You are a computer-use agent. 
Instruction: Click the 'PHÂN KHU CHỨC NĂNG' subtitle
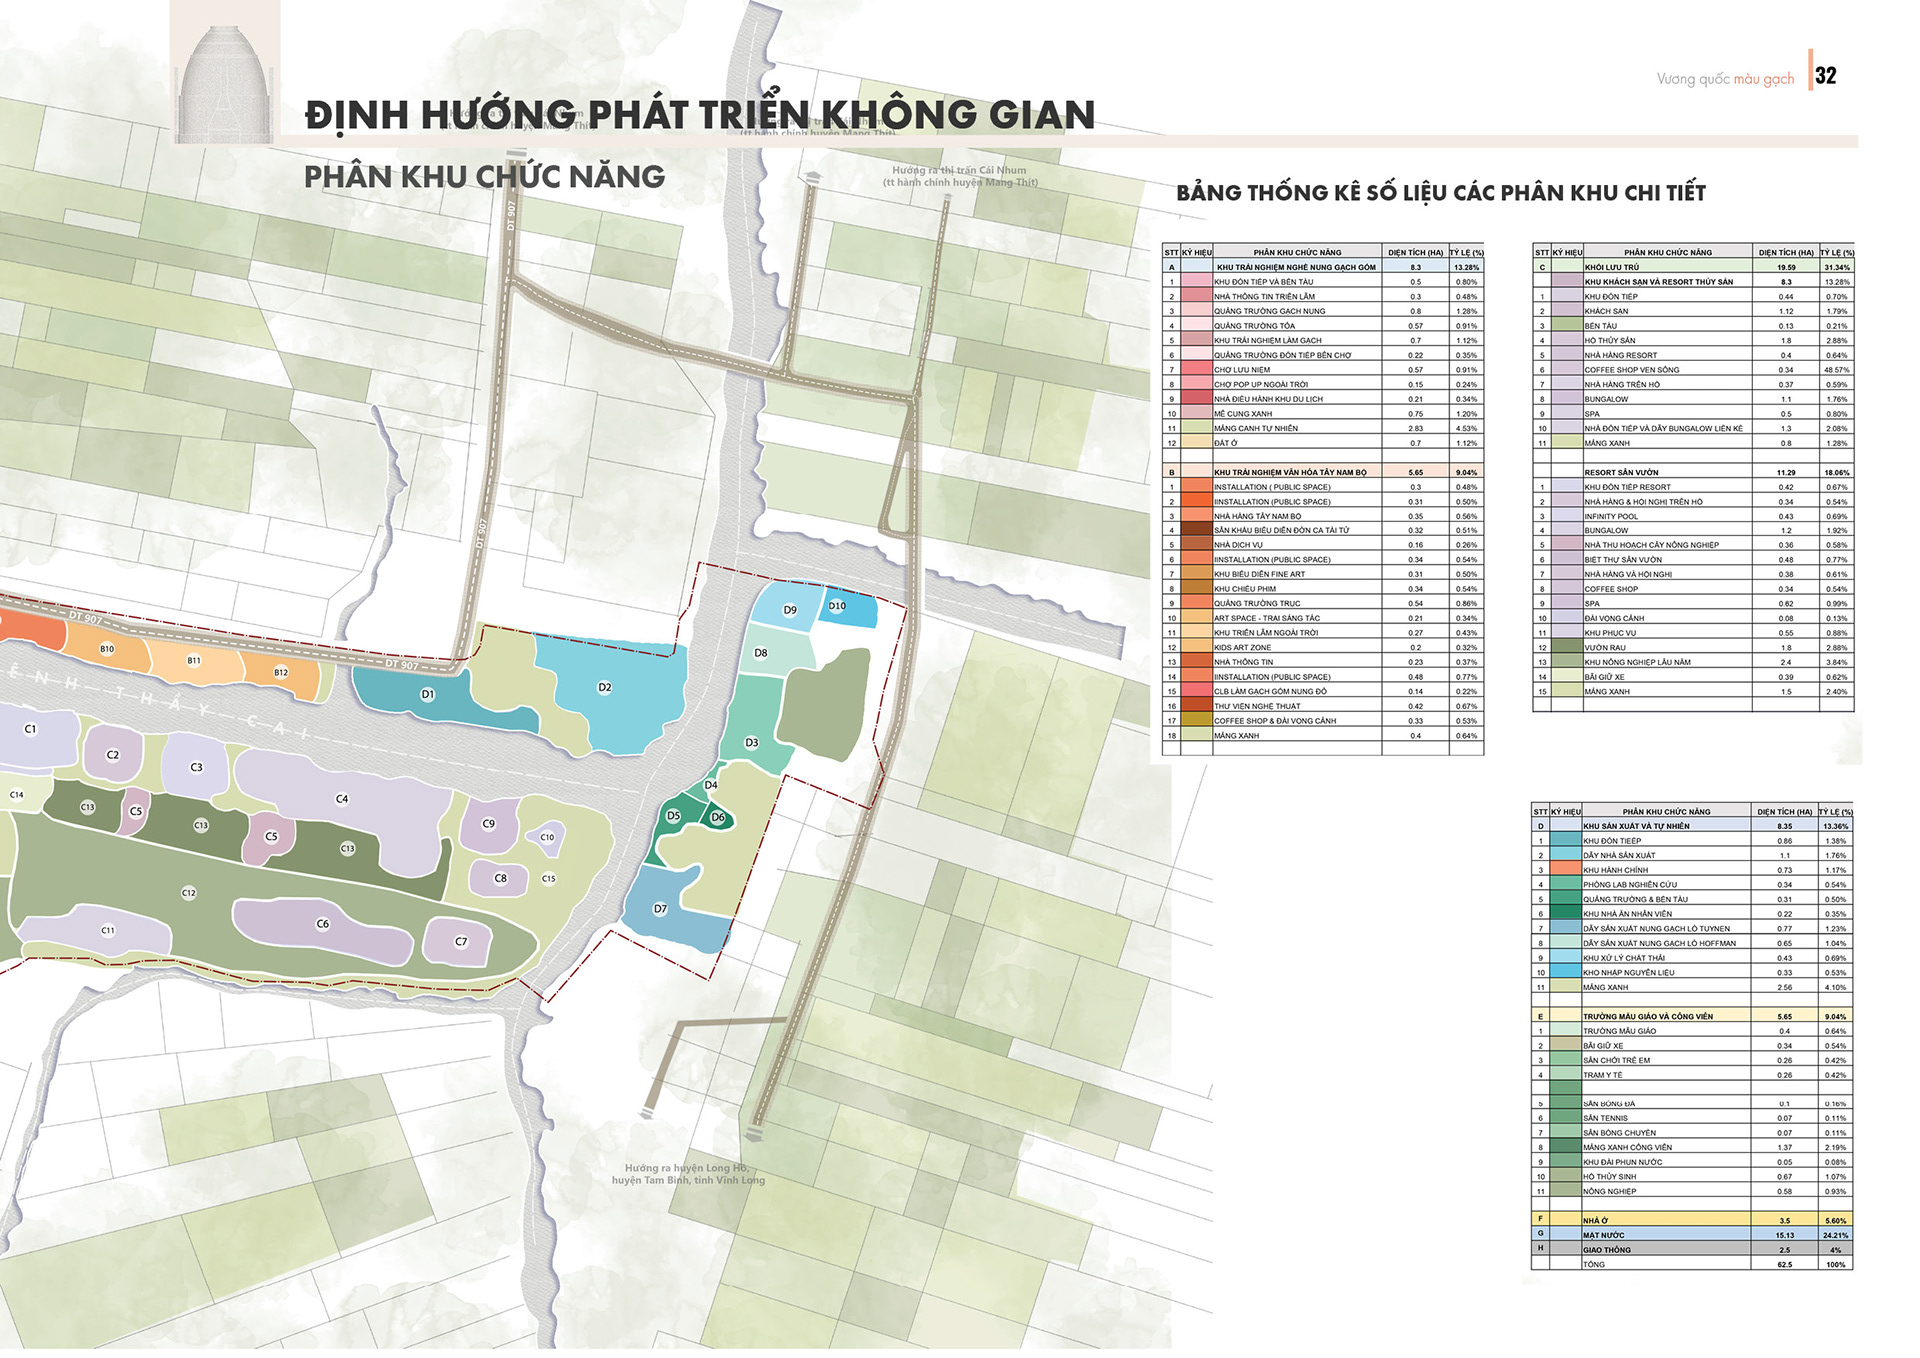tap(484, 177)
